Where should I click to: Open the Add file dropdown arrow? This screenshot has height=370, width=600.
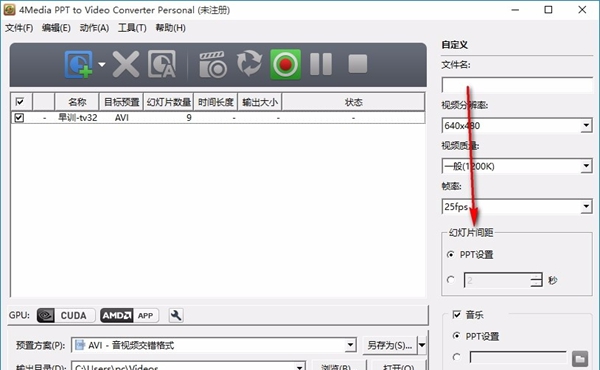[102, 64]
